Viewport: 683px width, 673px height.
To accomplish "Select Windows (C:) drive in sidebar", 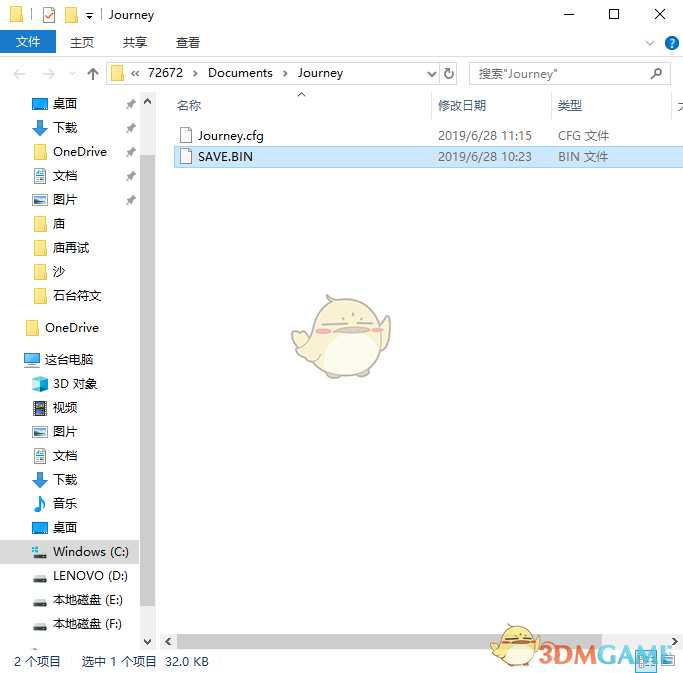I will [x=90, y=551].
